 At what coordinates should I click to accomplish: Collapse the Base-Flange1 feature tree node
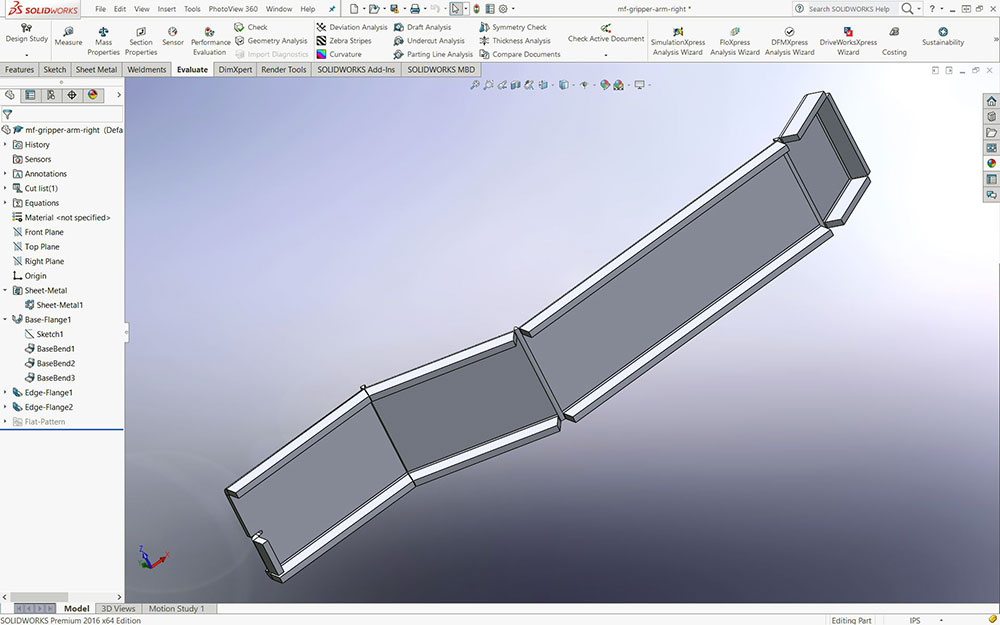click(x=5, y=320)
